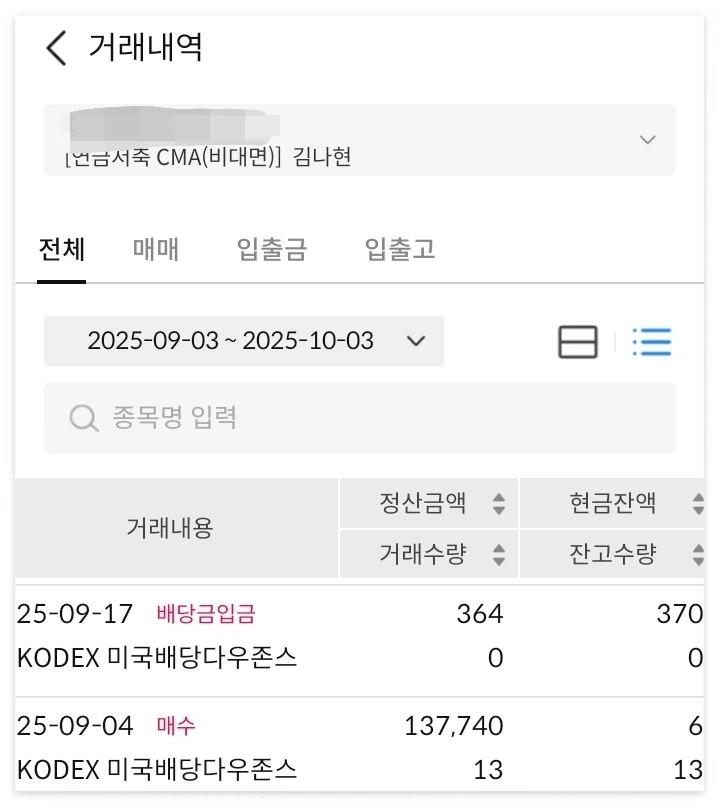This screenshot has height=806, width=719.
Task: Tap the search magnifier icon
Action: tap(83, 417)
